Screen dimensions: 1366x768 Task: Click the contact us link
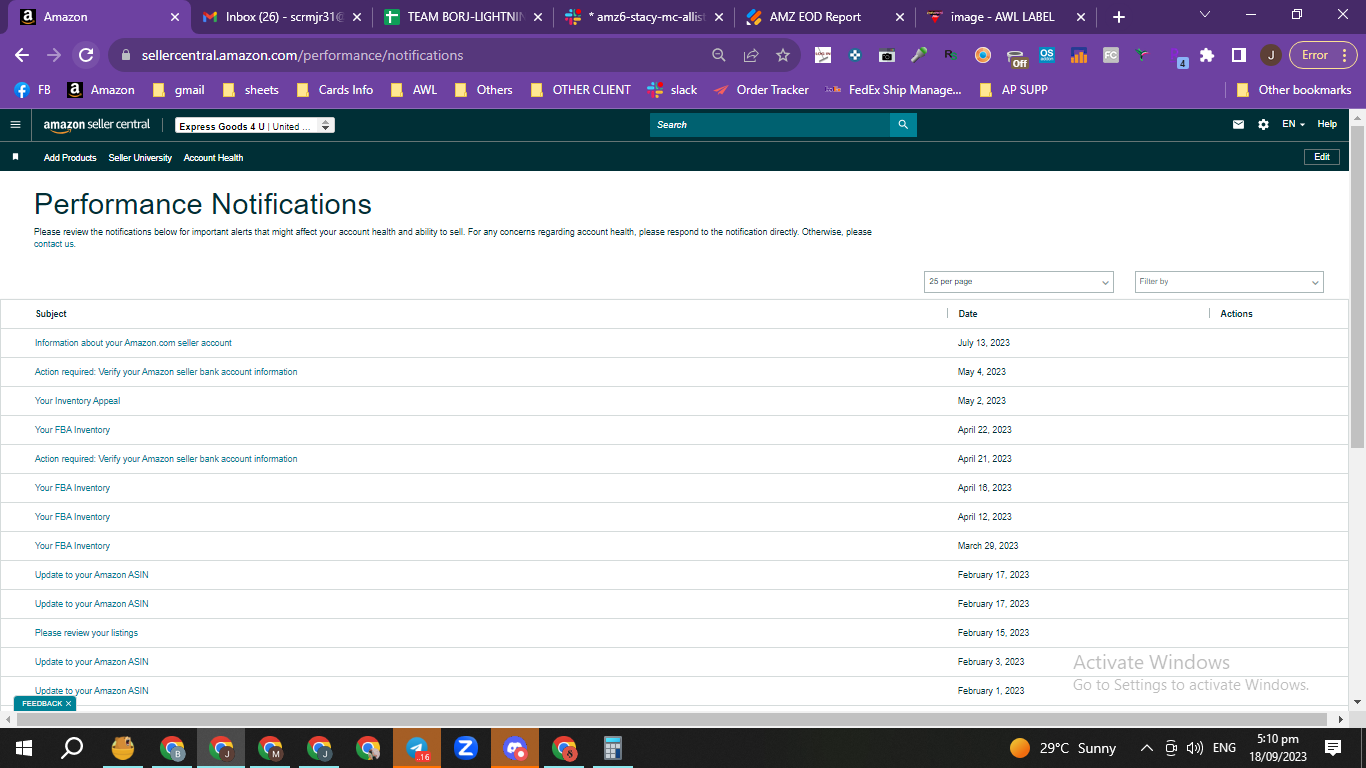click(x=54, y=244)
